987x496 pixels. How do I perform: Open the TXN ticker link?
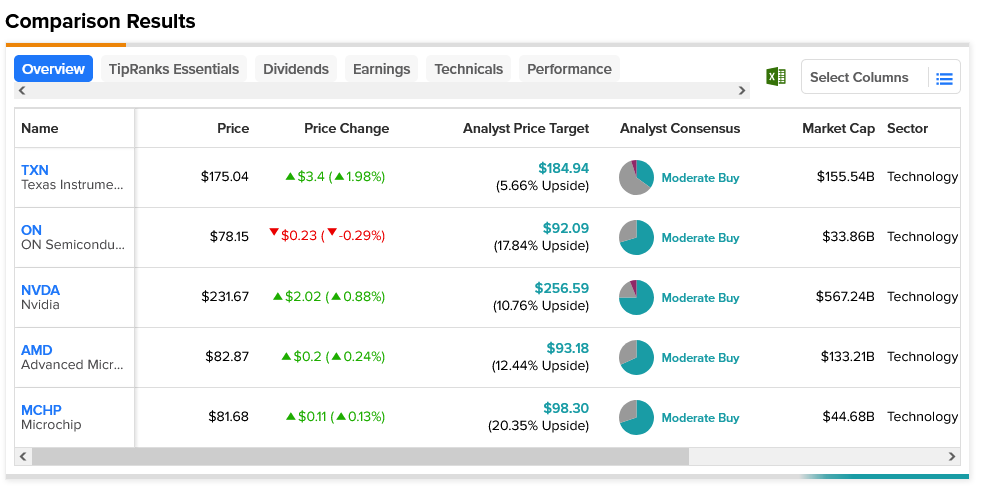35,170
